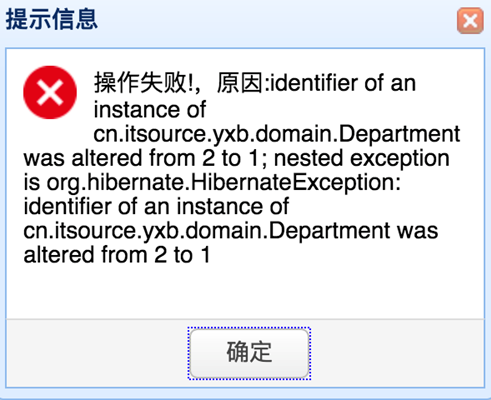The image size is (491, 400).
Task: Click the 提示信息 dialog title text
Action: pyautogui.click(x=52, y=19)
